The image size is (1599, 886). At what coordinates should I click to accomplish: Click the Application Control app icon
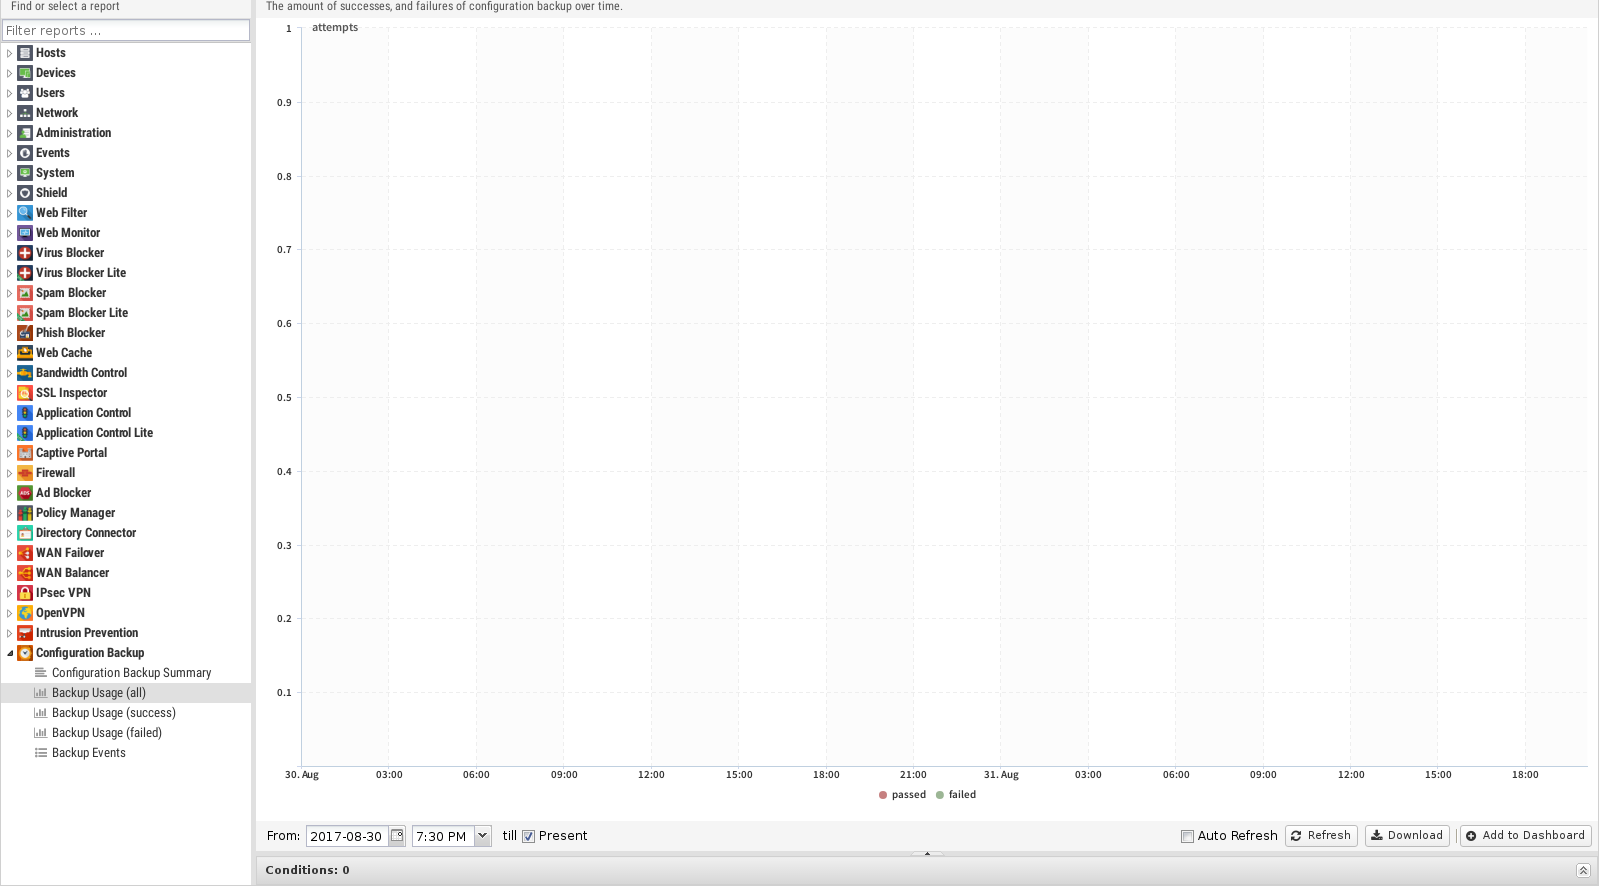[25, 413]
